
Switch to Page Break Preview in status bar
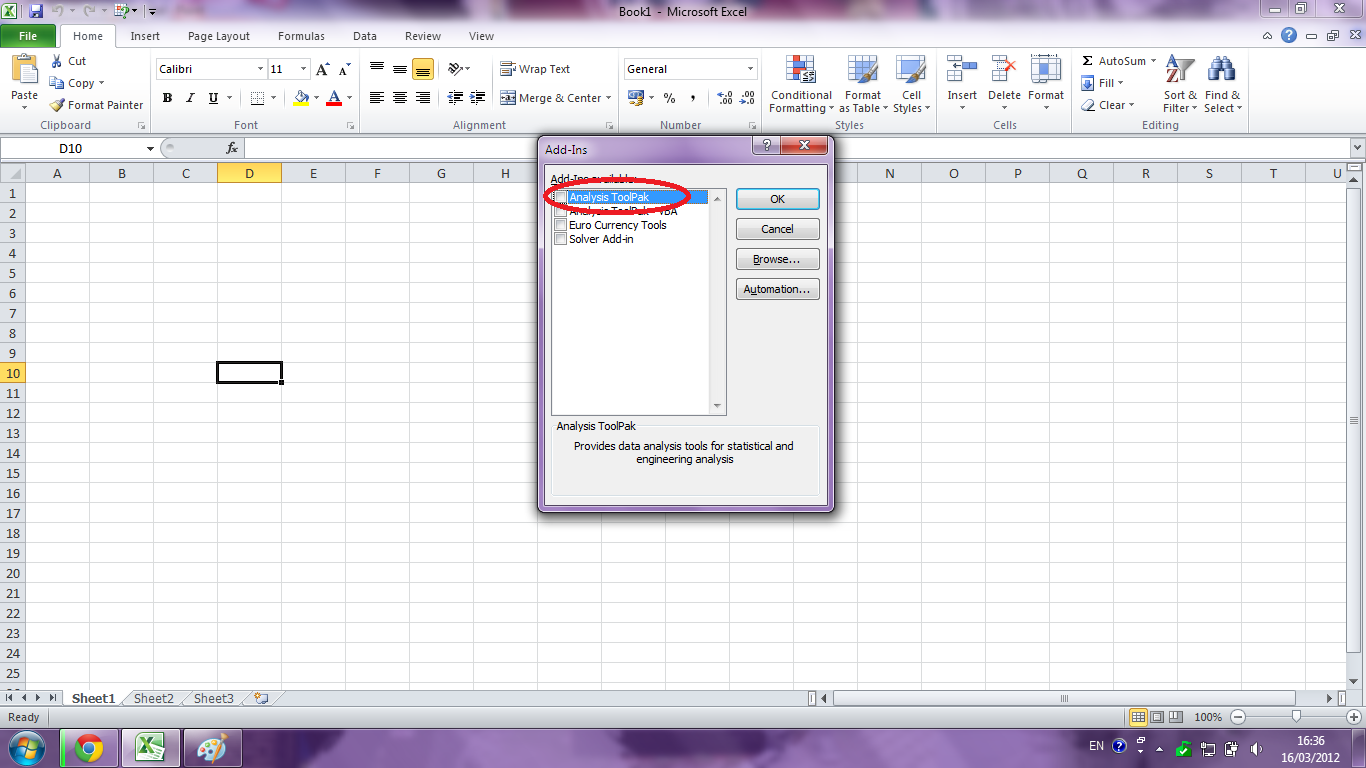click(1176, 717)
